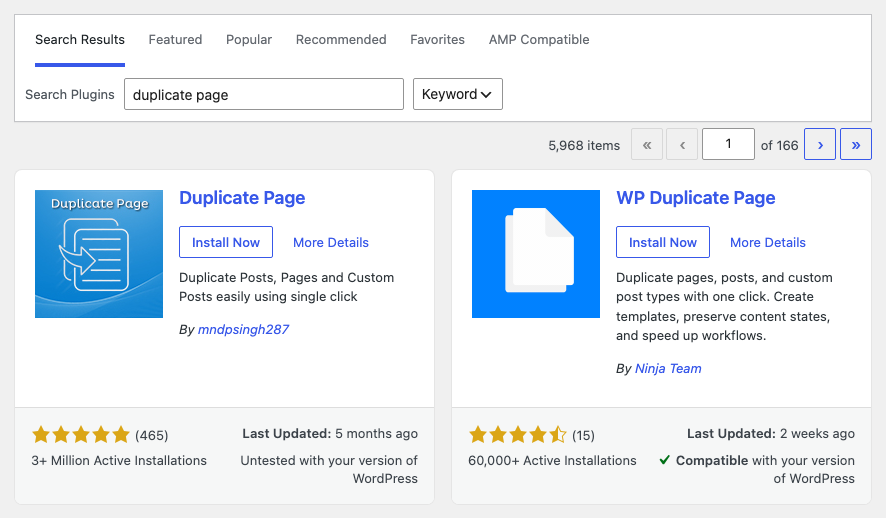Click the five-star rating for Duplicate Page
Image resolution: width=886 pixels, height=518 pixels.
pyautogui.click(x=81, y=435)
